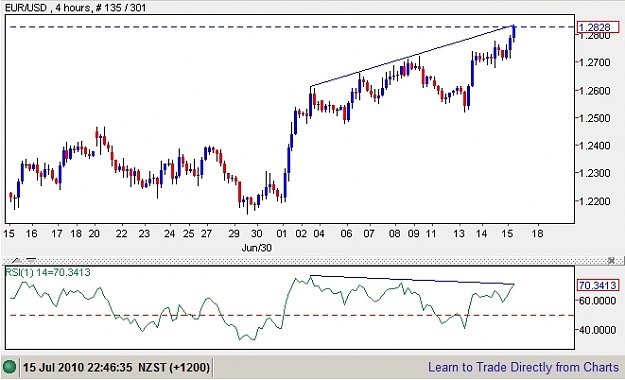This screenshot has height=380, width=625.
Task: Click the 1.2700 price axis label
Action: (594, 63)
